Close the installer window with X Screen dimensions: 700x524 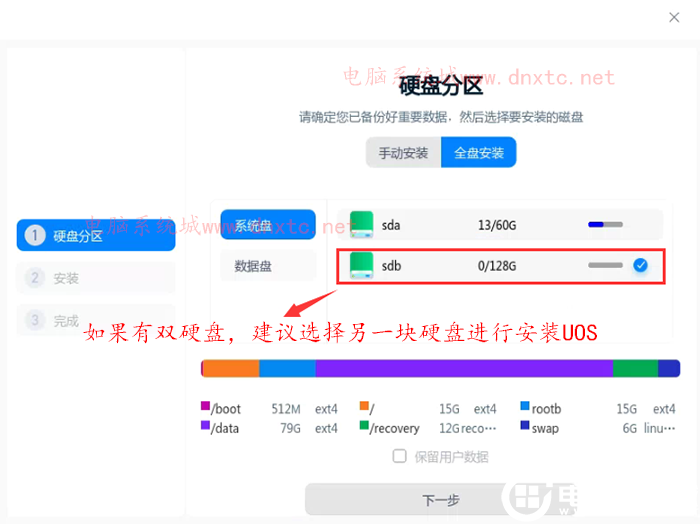[x=674, y=17]
